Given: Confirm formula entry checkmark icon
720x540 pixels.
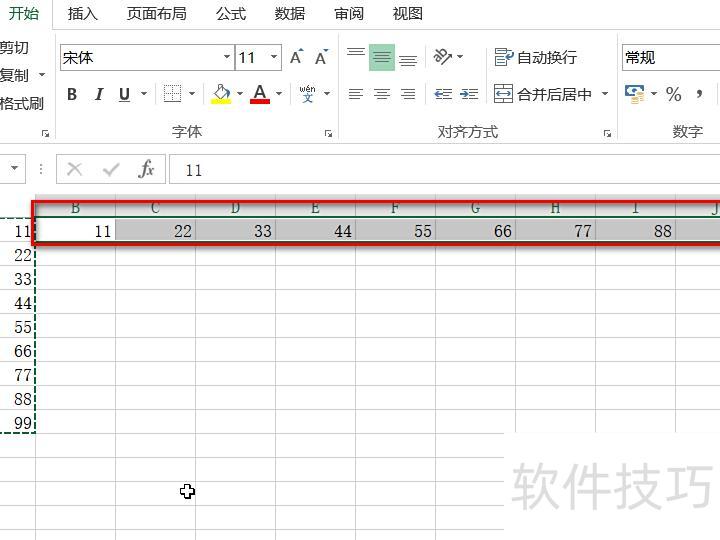Looking at the screenshot, I should [111, 169].
